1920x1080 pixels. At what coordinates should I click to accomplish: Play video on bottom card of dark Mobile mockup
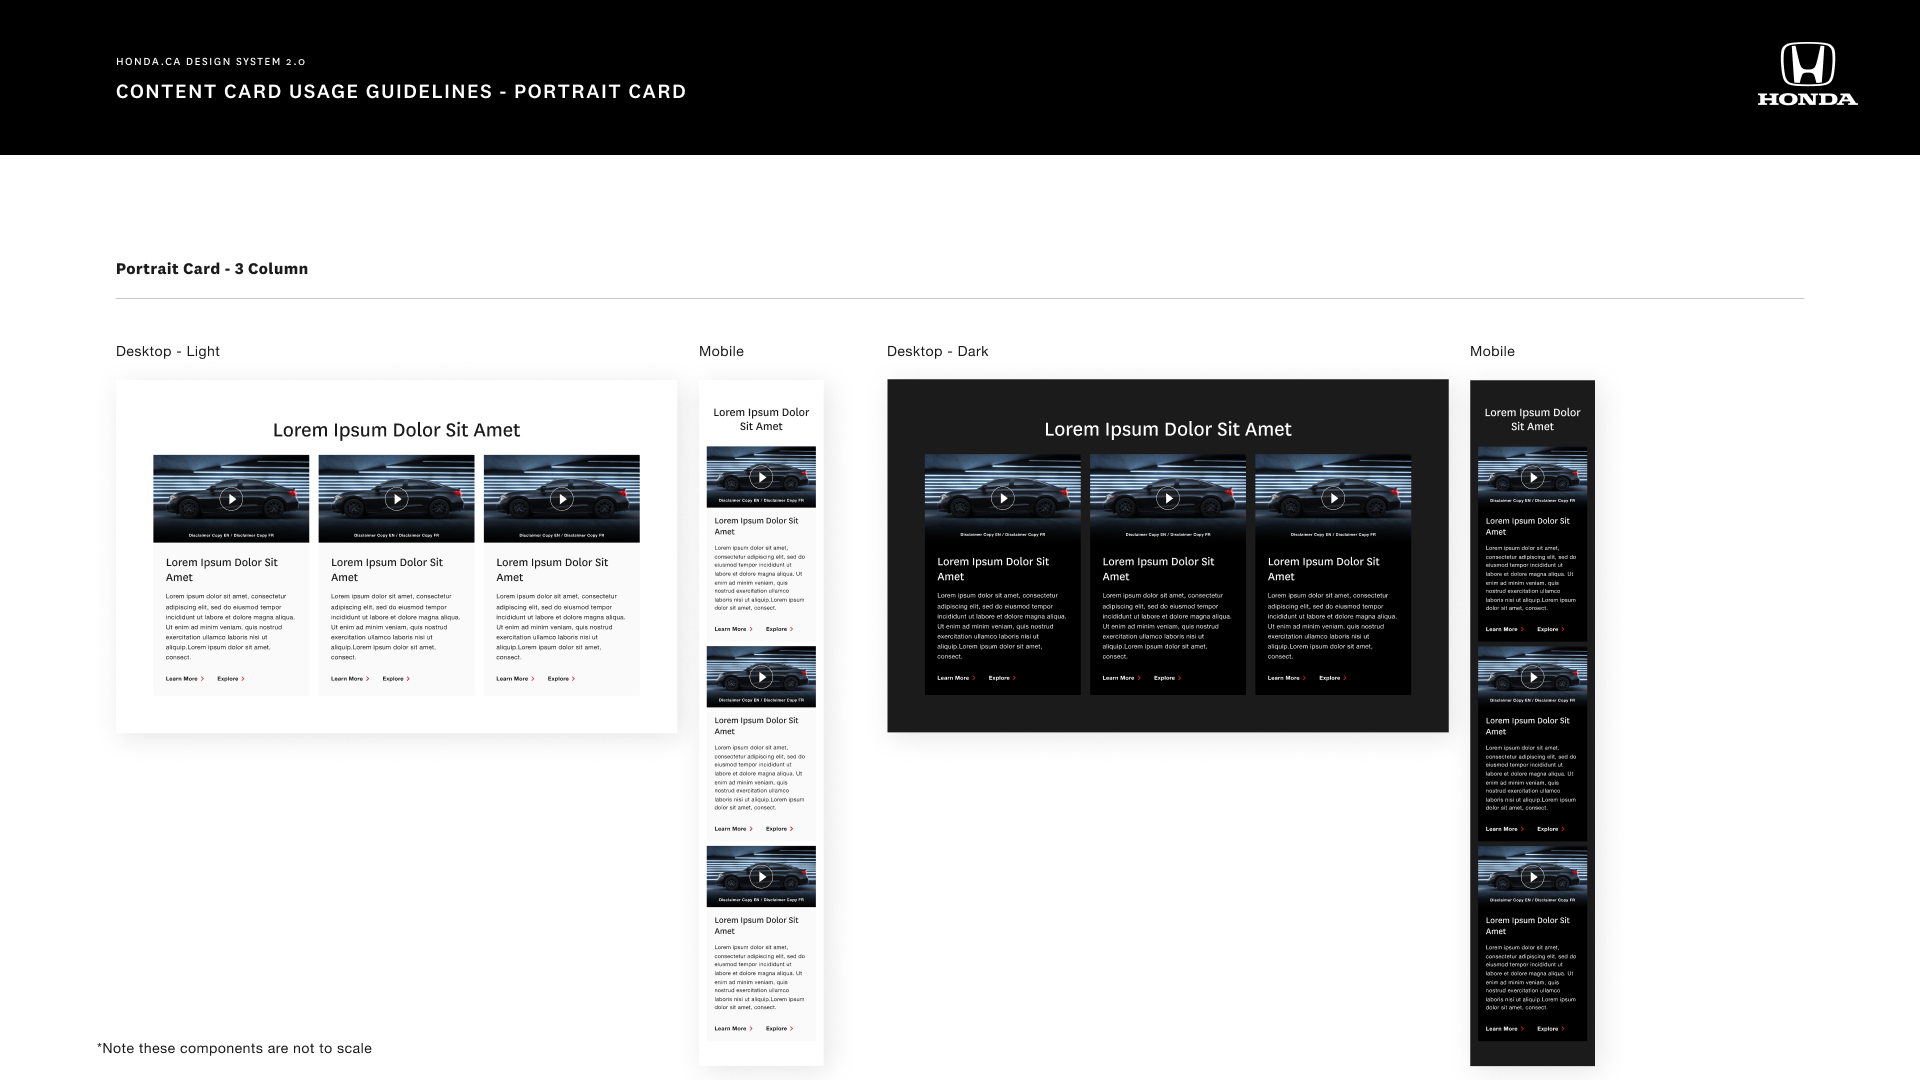(x=1532, y=877)
